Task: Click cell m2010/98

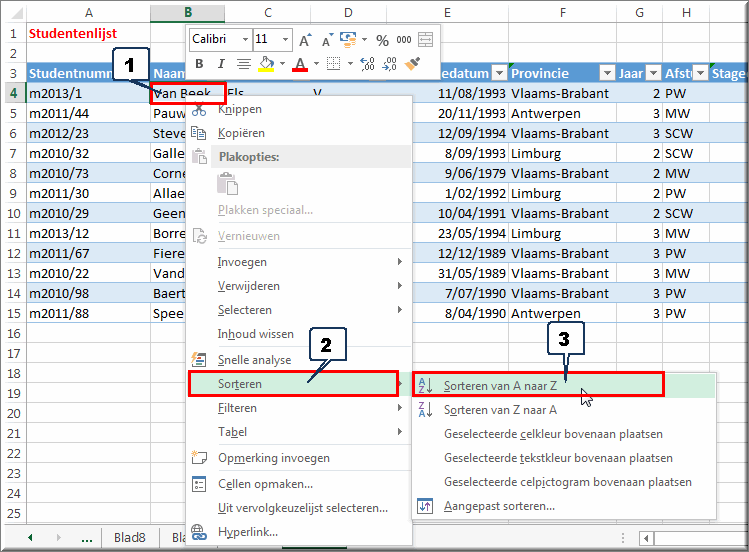Action: pyautogui.click(x=88, y=293)
